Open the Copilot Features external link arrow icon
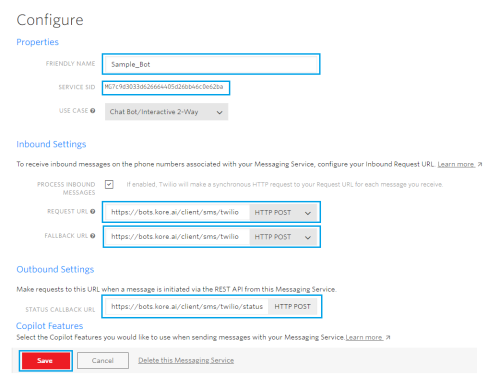Viewport: 500px width, 375px height. [388, 338]
